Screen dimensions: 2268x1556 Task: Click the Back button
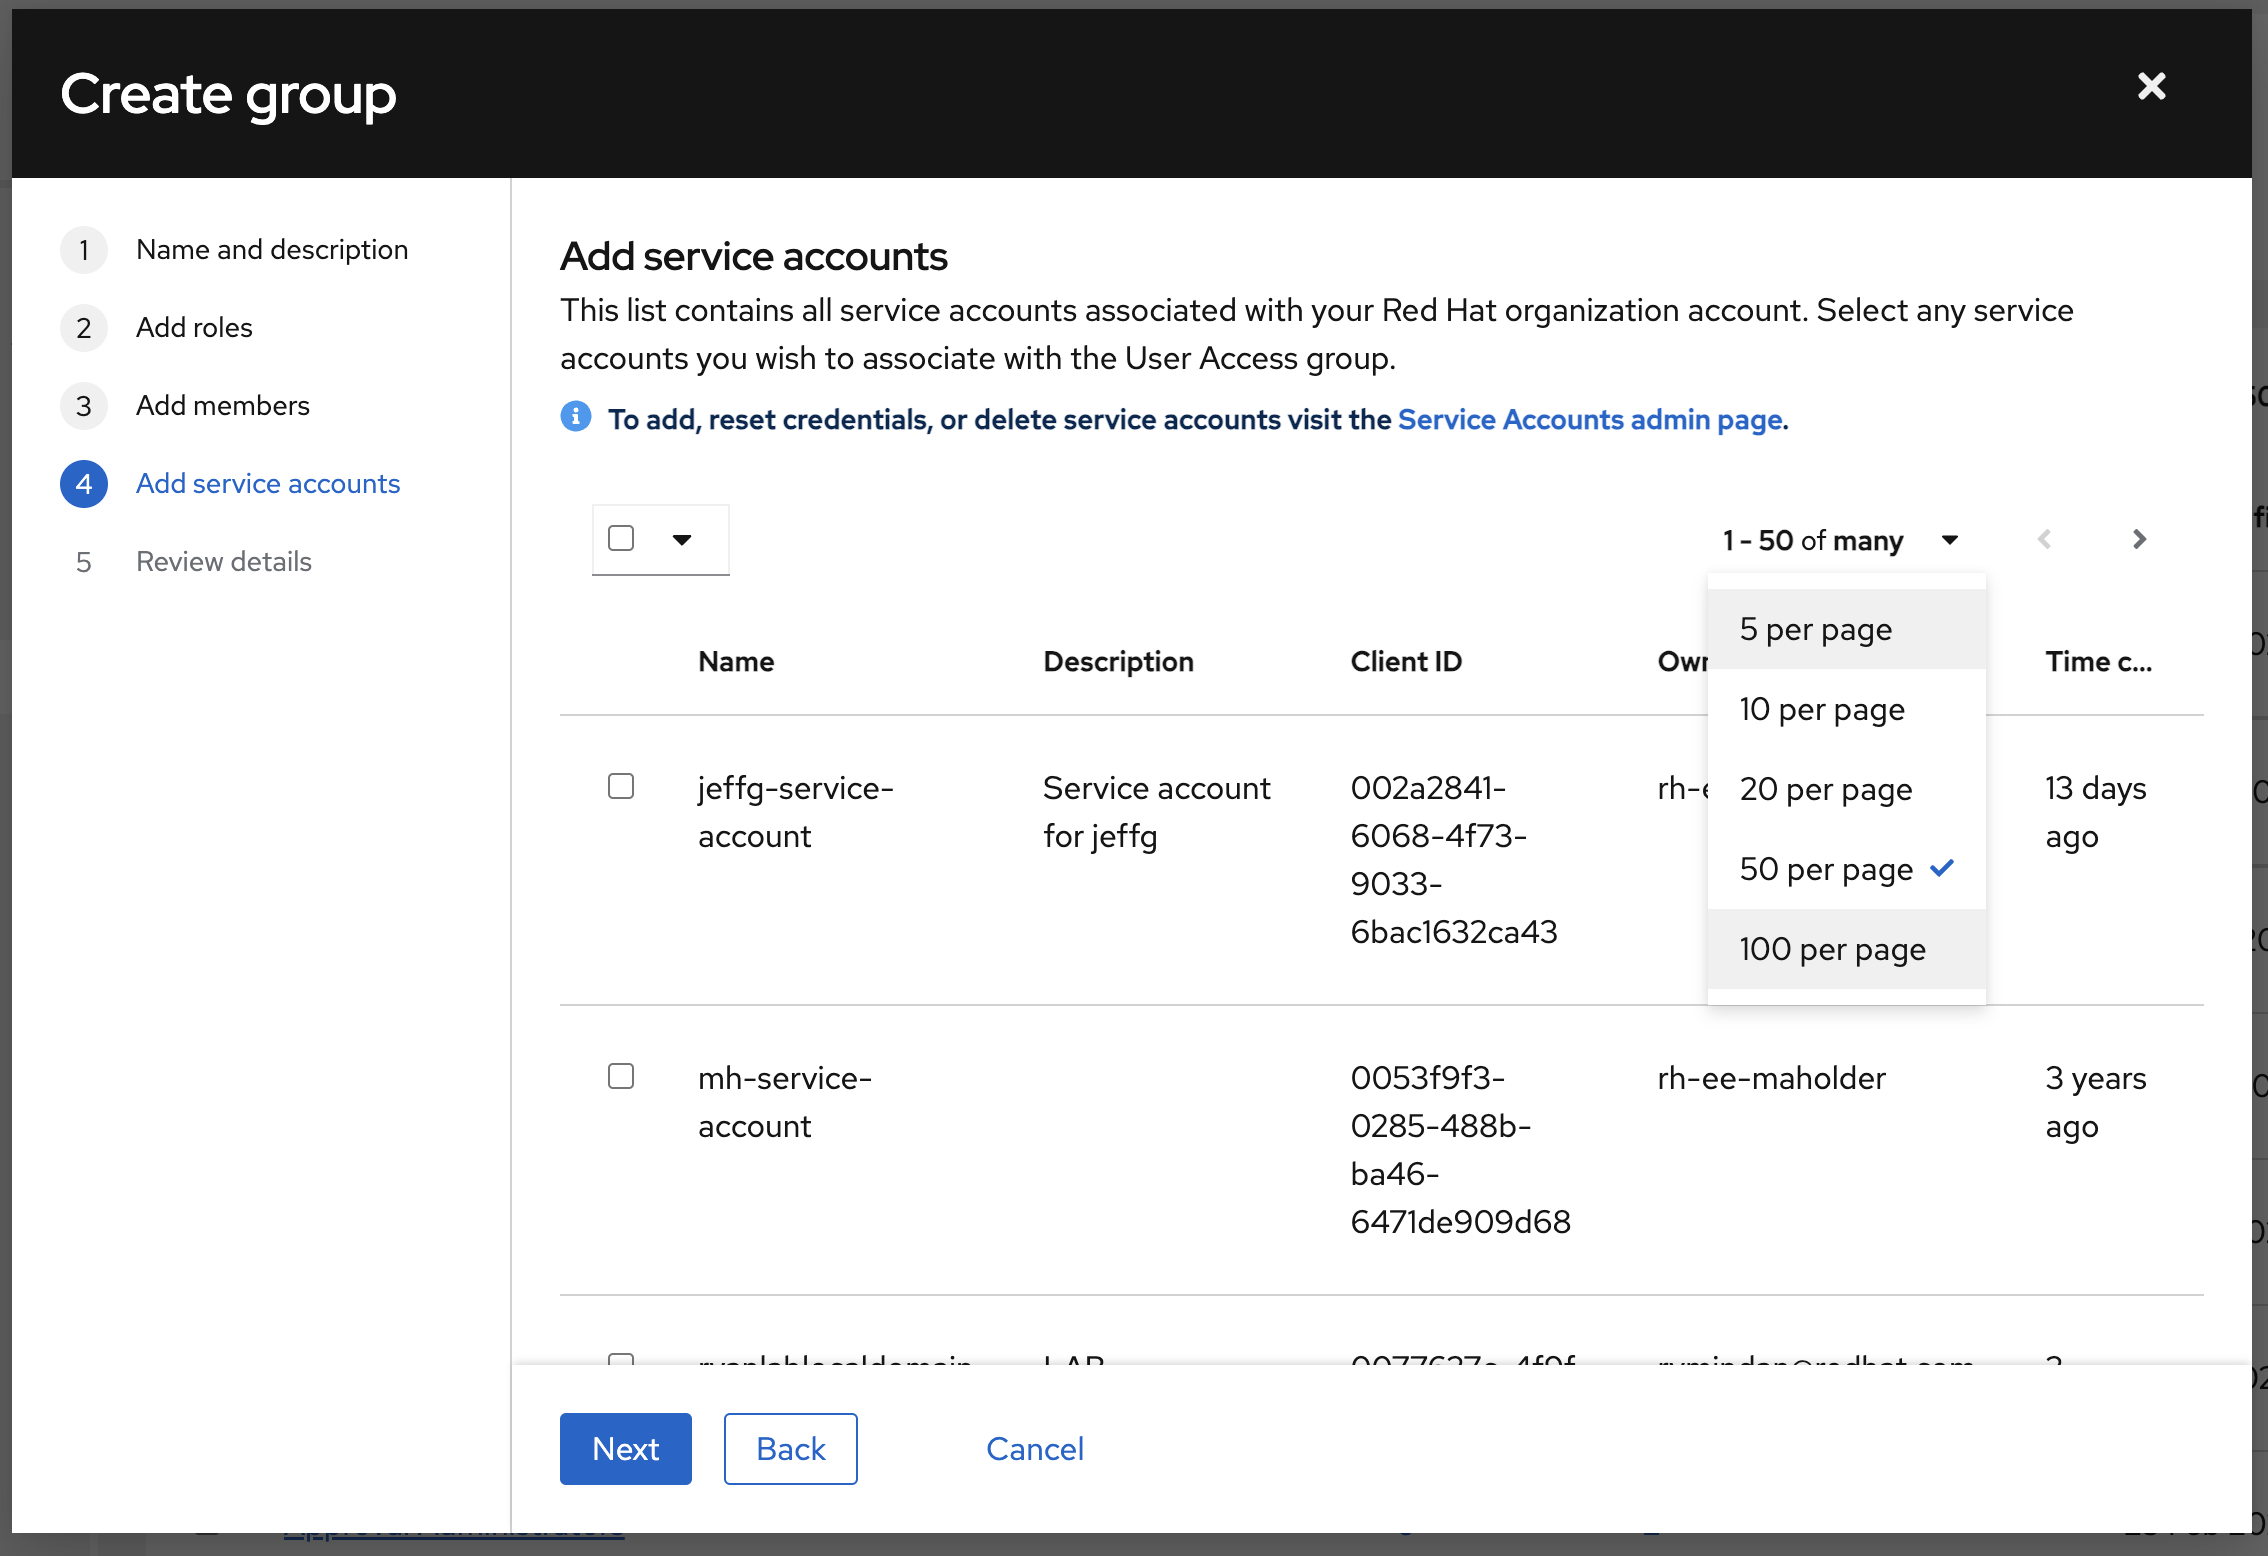pos(790,1449)
